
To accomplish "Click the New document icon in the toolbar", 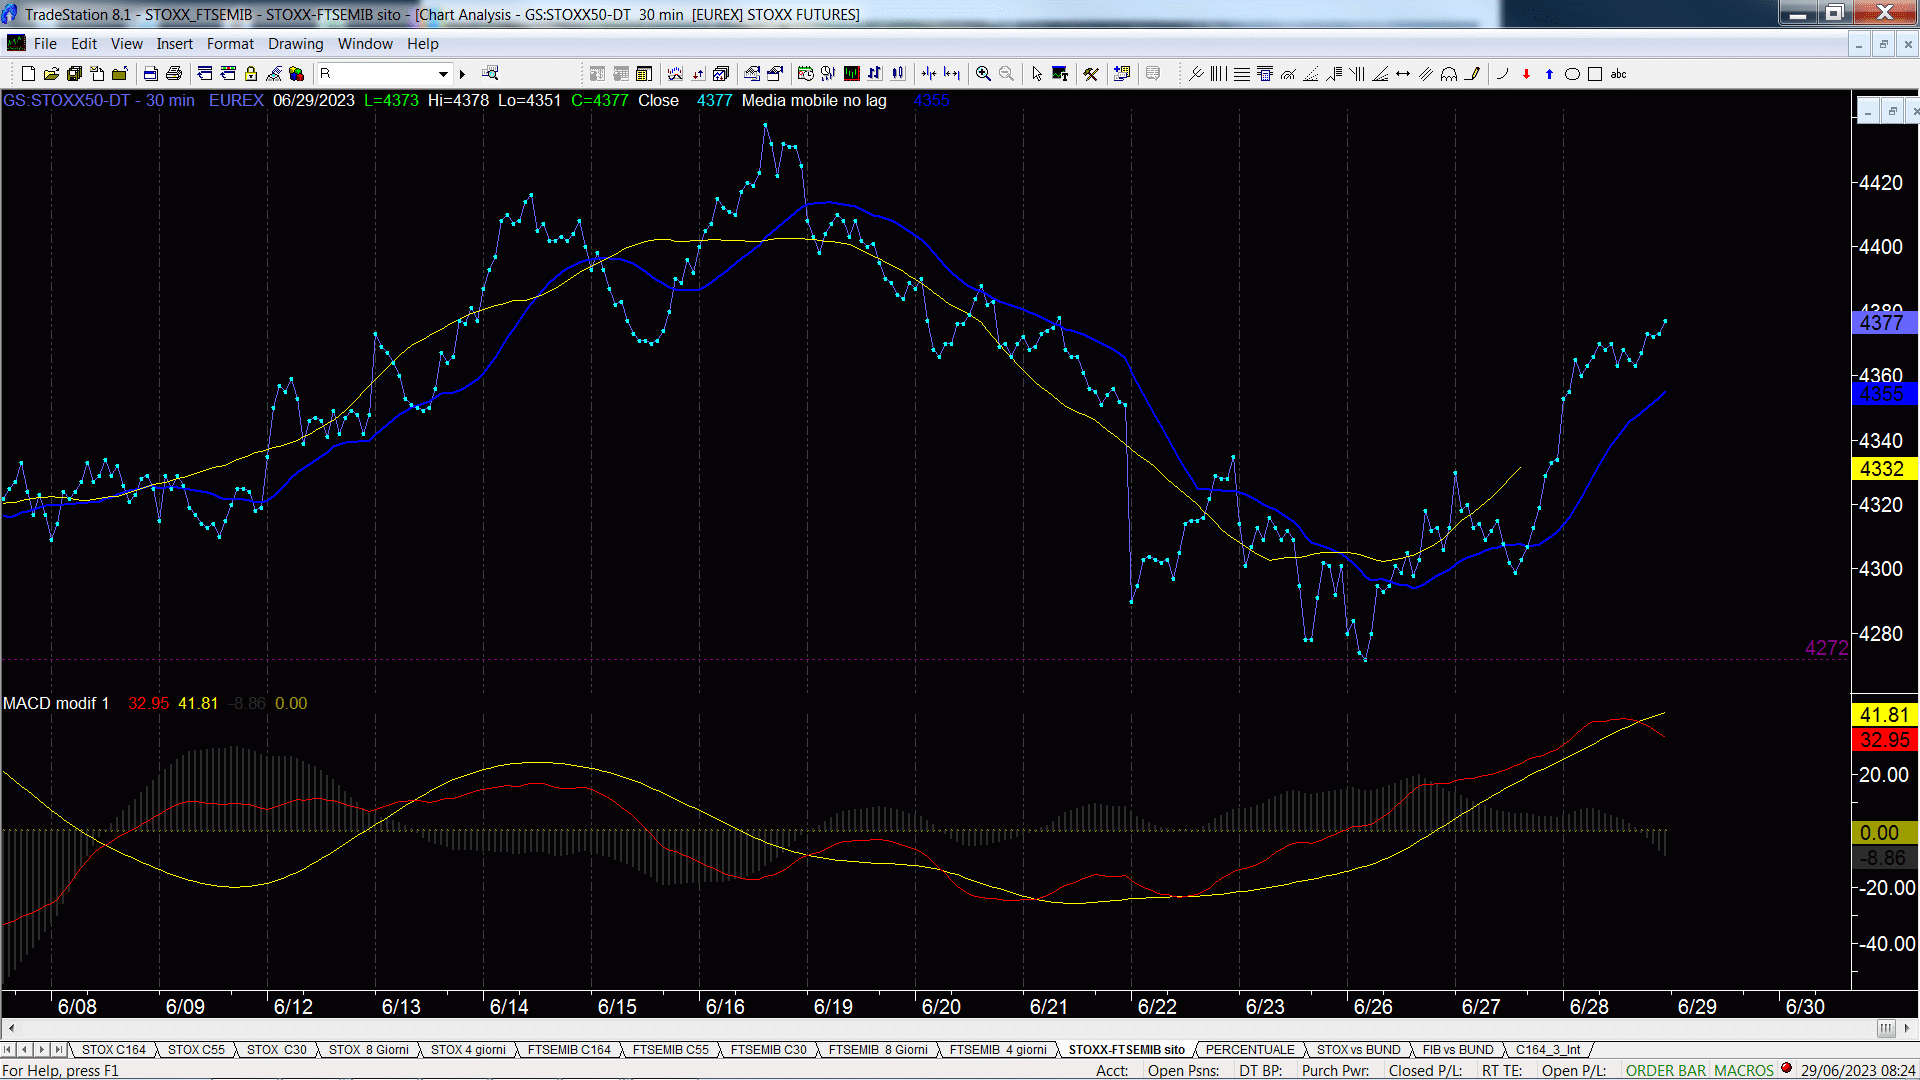I will coord(28,74).
